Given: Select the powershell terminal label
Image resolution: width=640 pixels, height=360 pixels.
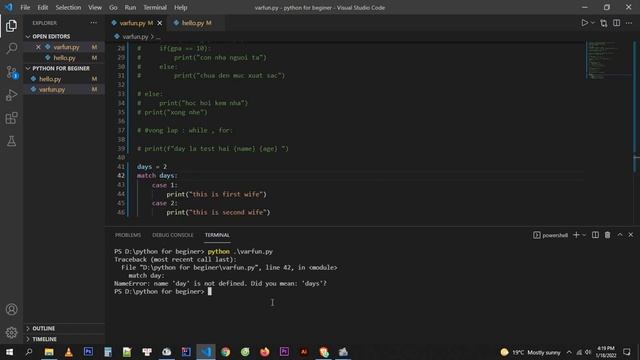Looking at the screenshot, I should (x=551, y=235).
